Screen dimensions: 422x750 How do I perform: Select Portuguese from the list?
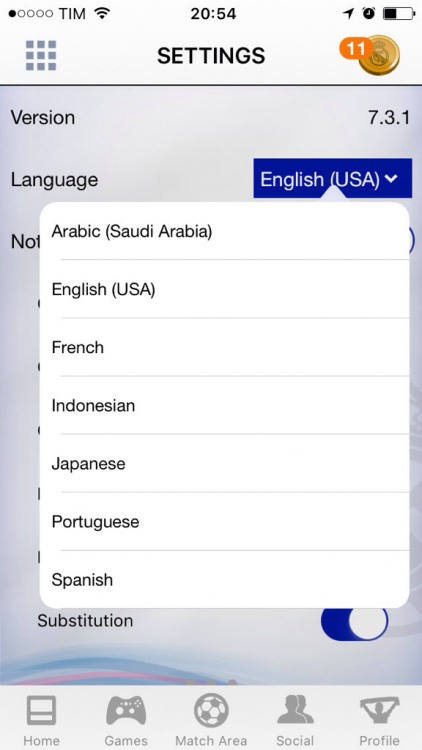tap(224, 521)
